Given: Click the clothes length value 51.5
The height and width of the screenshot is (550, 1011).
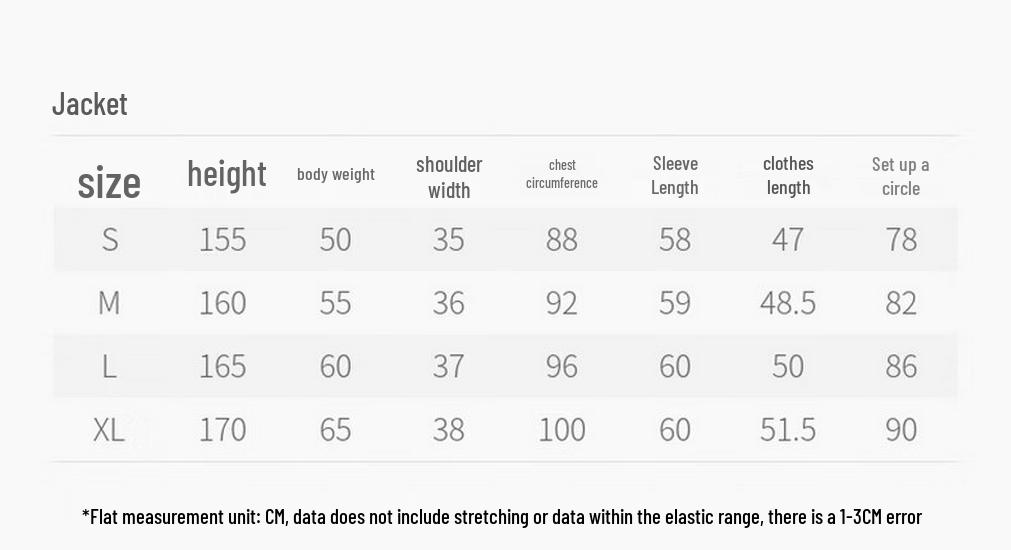Looking at the screenshot, I should (x=788, y=429).
